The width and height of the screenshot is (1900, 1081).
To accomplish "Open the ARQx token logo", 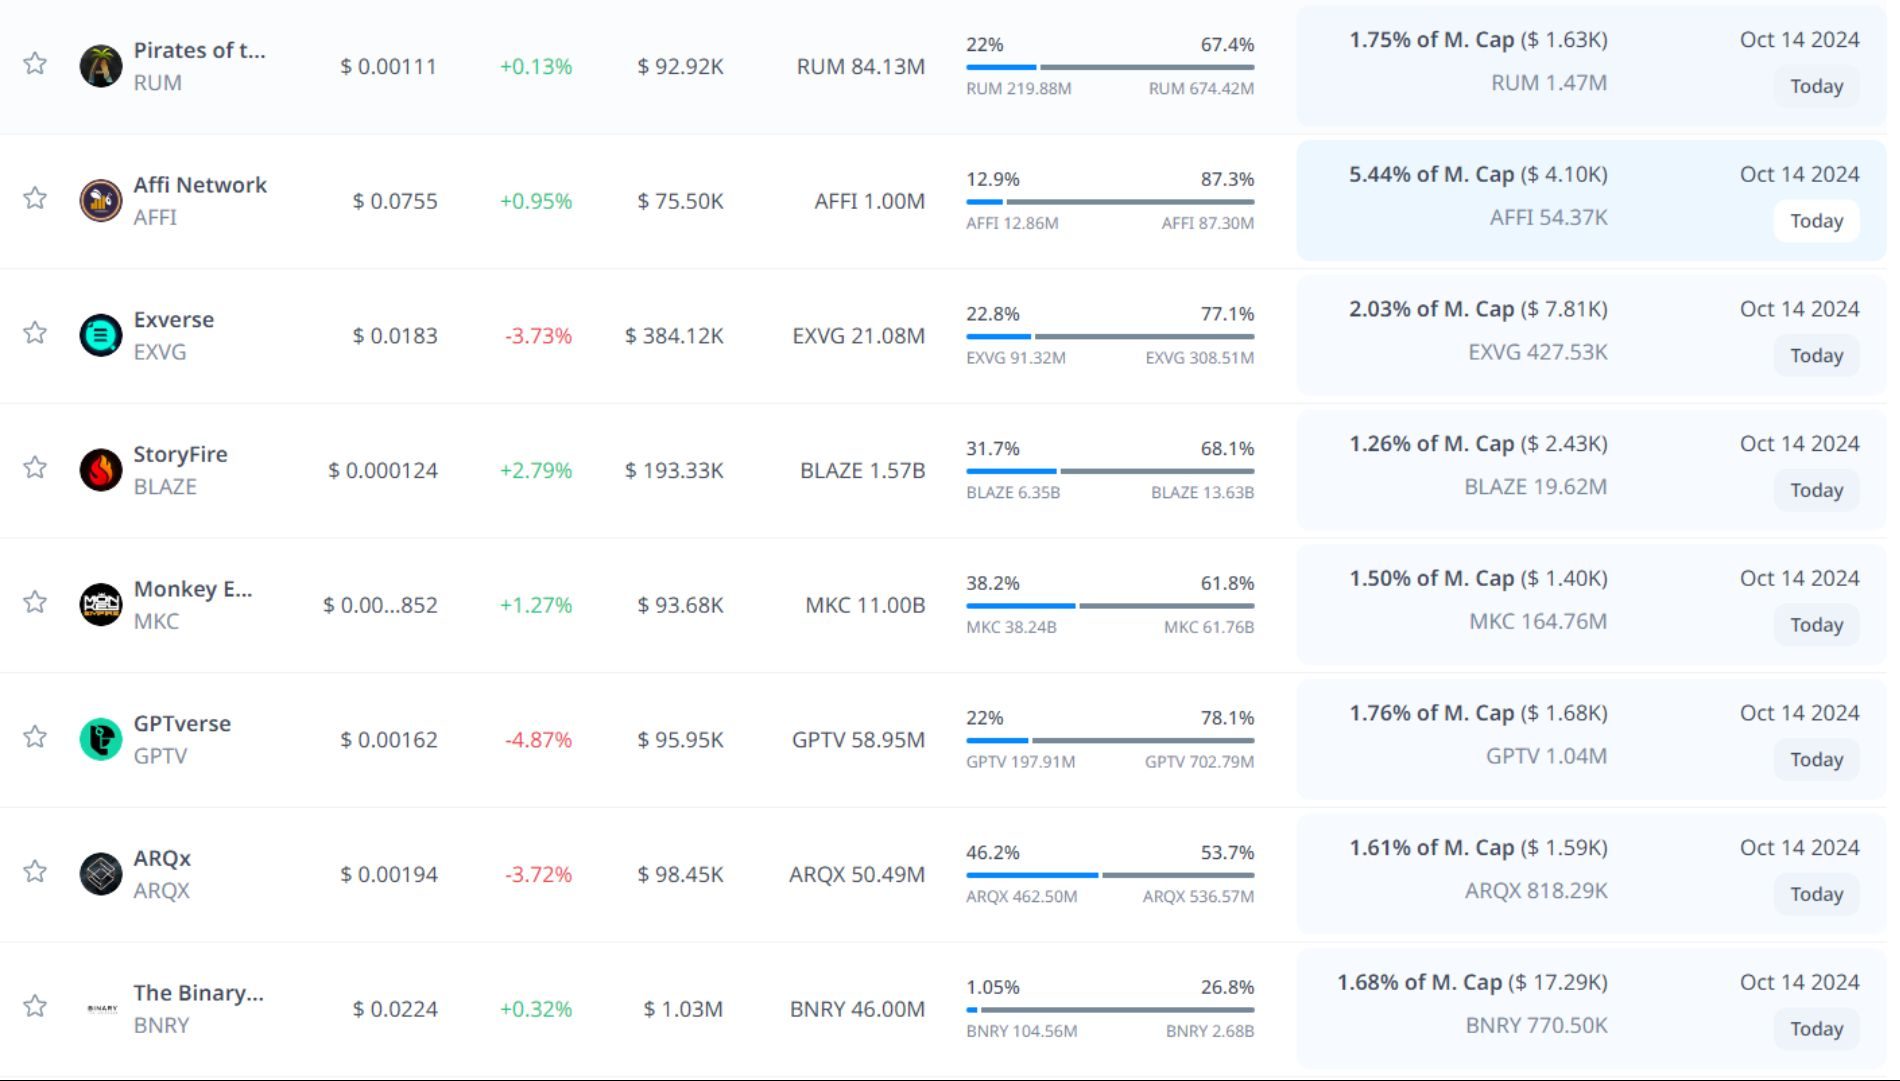I will [x=101, y=874].
